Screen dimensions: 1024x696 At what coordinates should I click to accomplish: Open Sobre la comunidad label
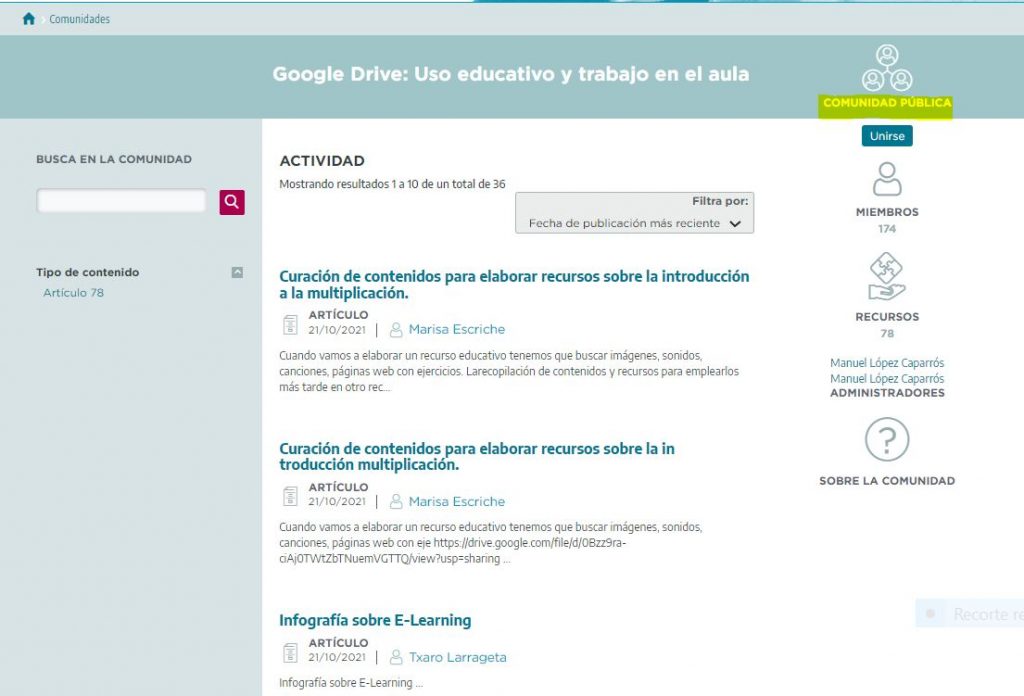pyautogui.click(x=887, y=481)
